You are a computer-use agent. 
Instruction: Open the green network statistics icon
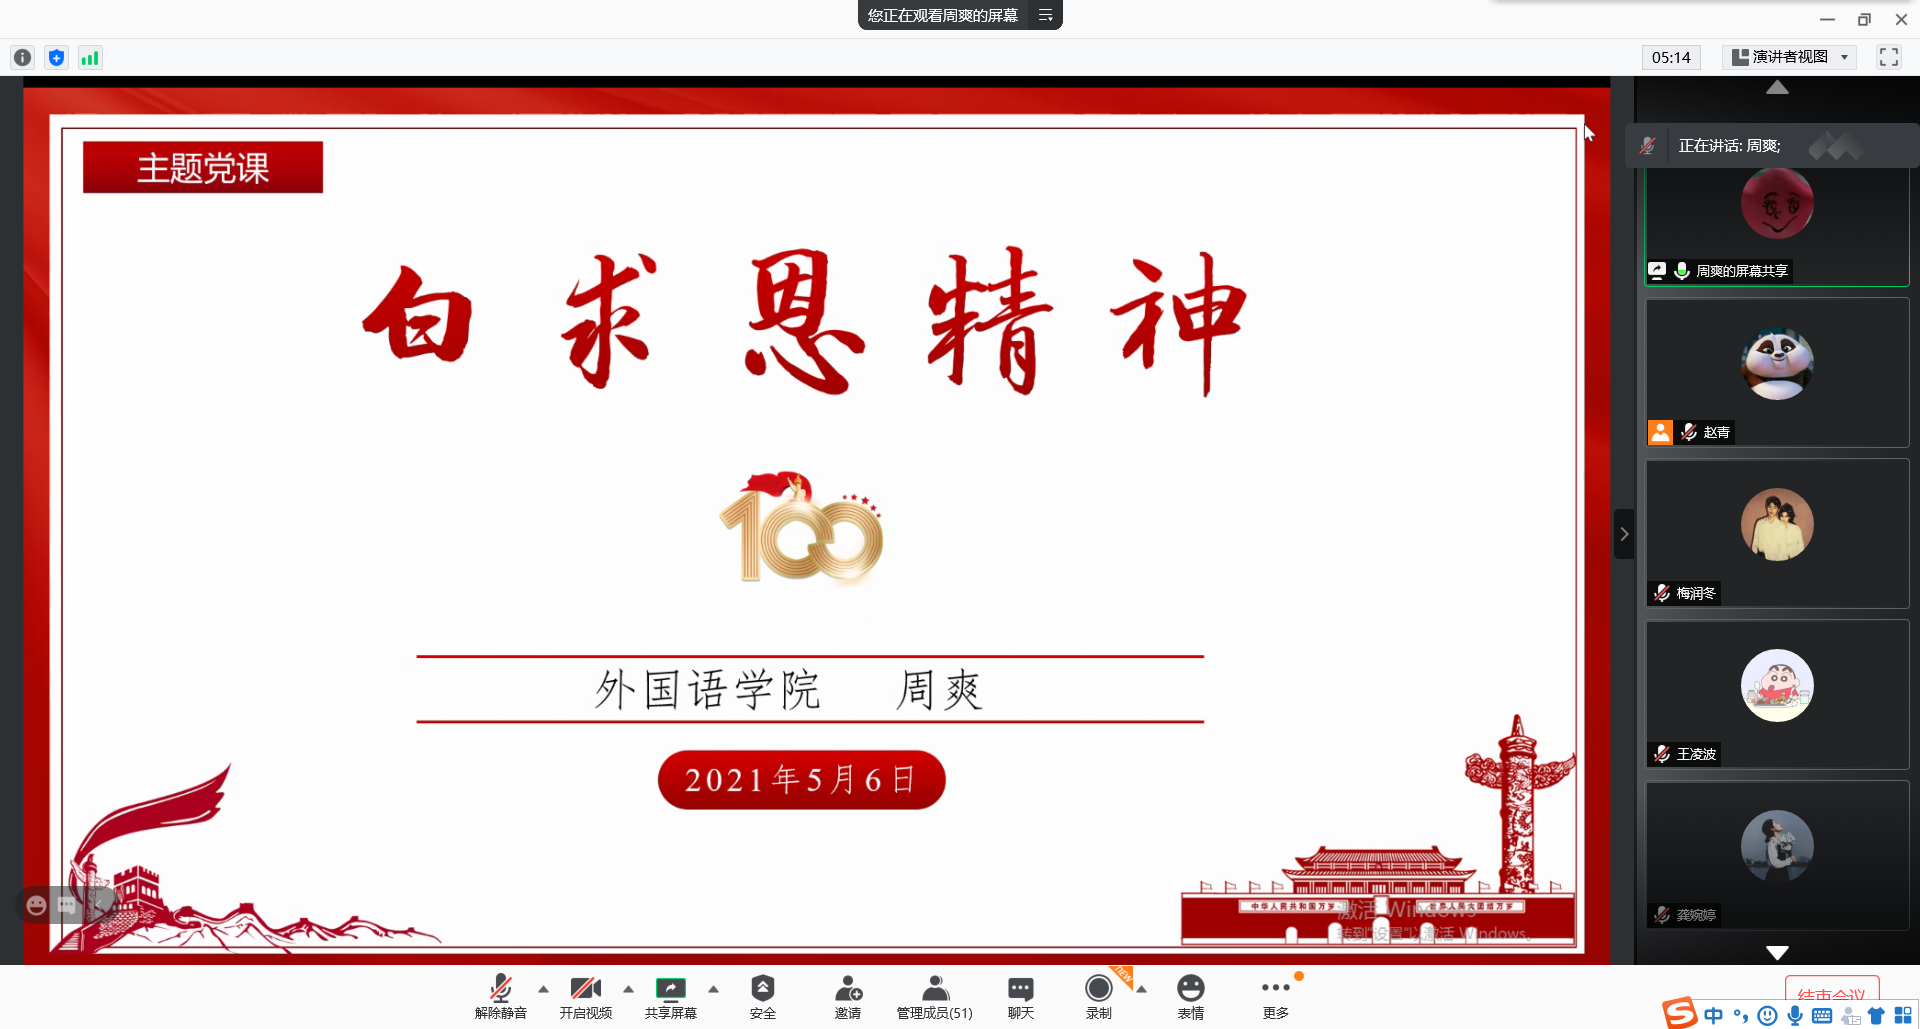click(x=90, y=58)
